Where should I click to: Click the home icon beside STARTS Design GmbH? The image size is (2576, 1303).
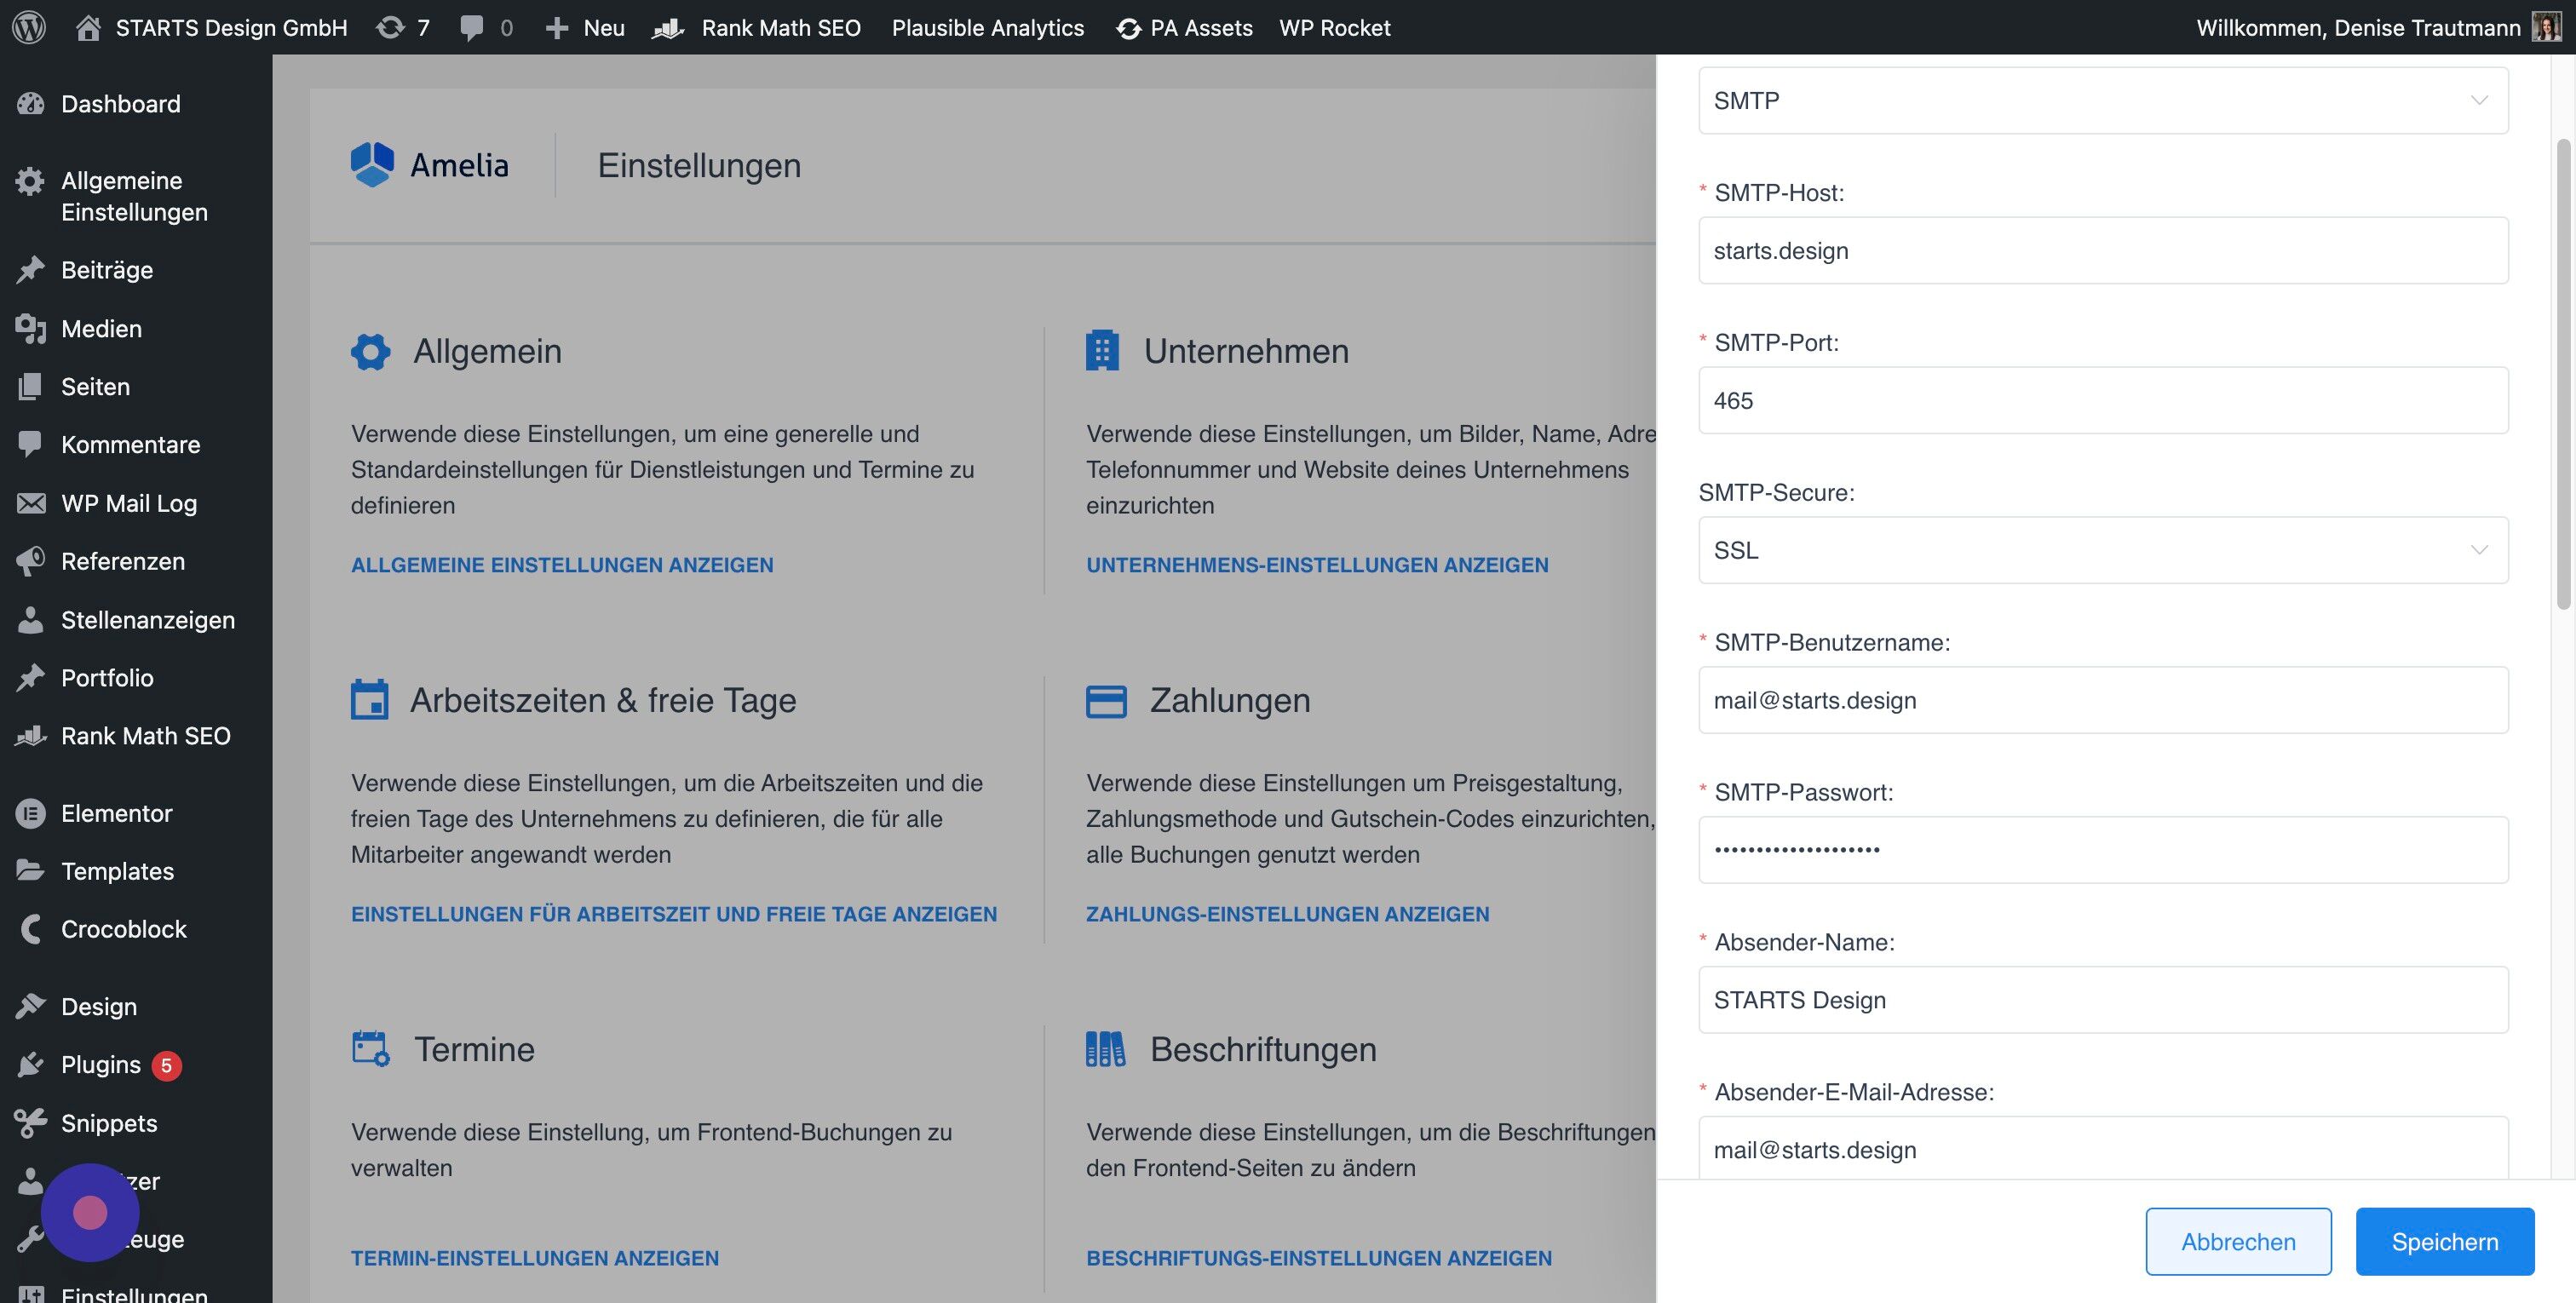88,27
